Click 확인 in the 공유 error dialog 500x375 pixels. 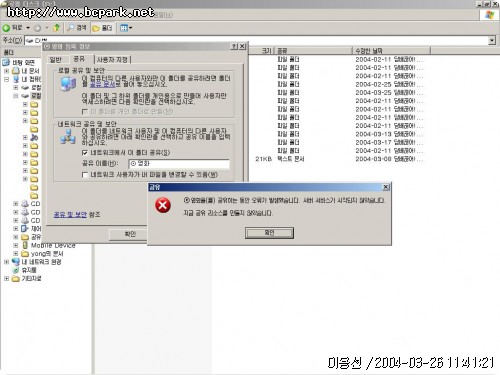[x=269, y=233]
